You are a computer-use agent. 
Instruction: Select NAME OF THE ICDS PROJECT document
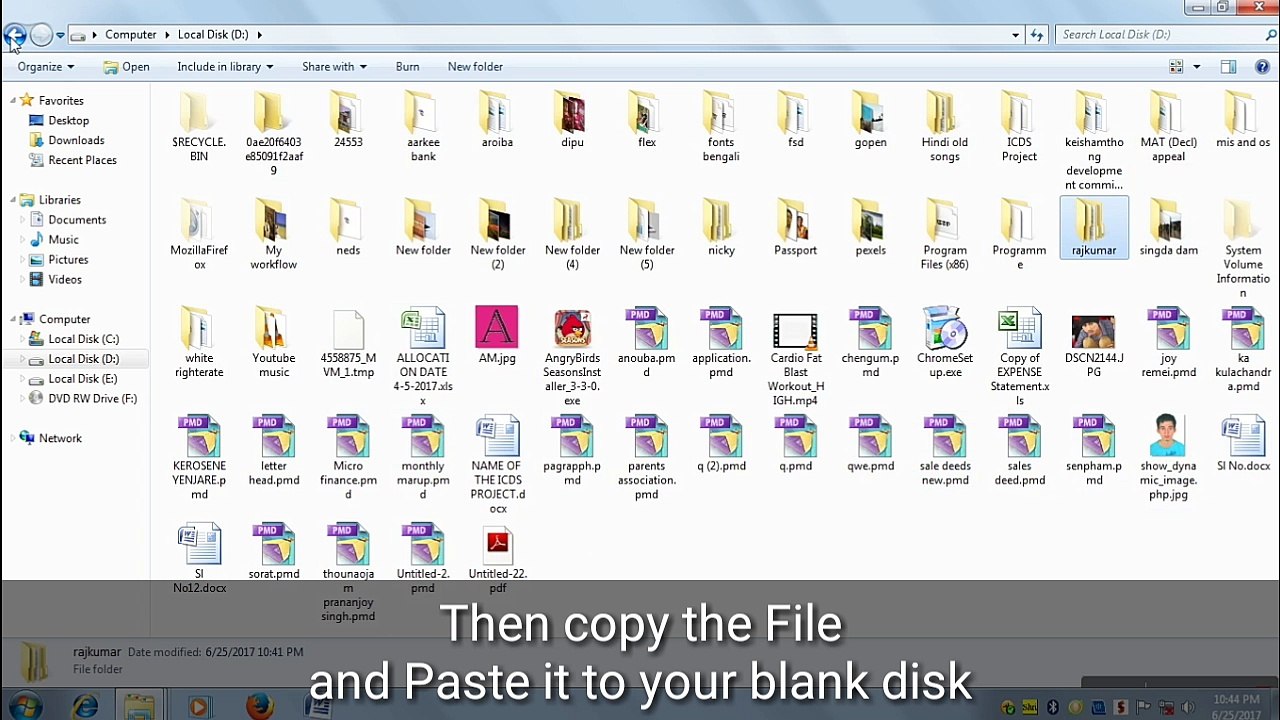[x=497, y=464]
